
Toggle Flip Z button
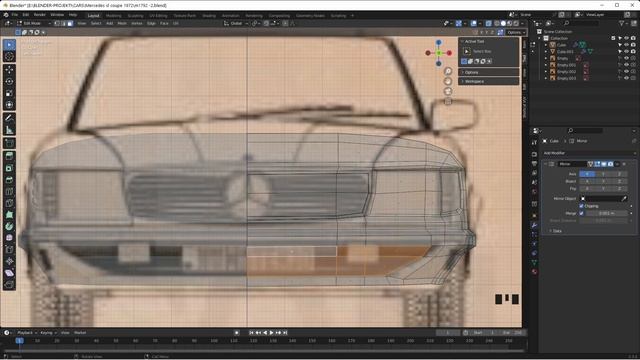tap(619, 189)
